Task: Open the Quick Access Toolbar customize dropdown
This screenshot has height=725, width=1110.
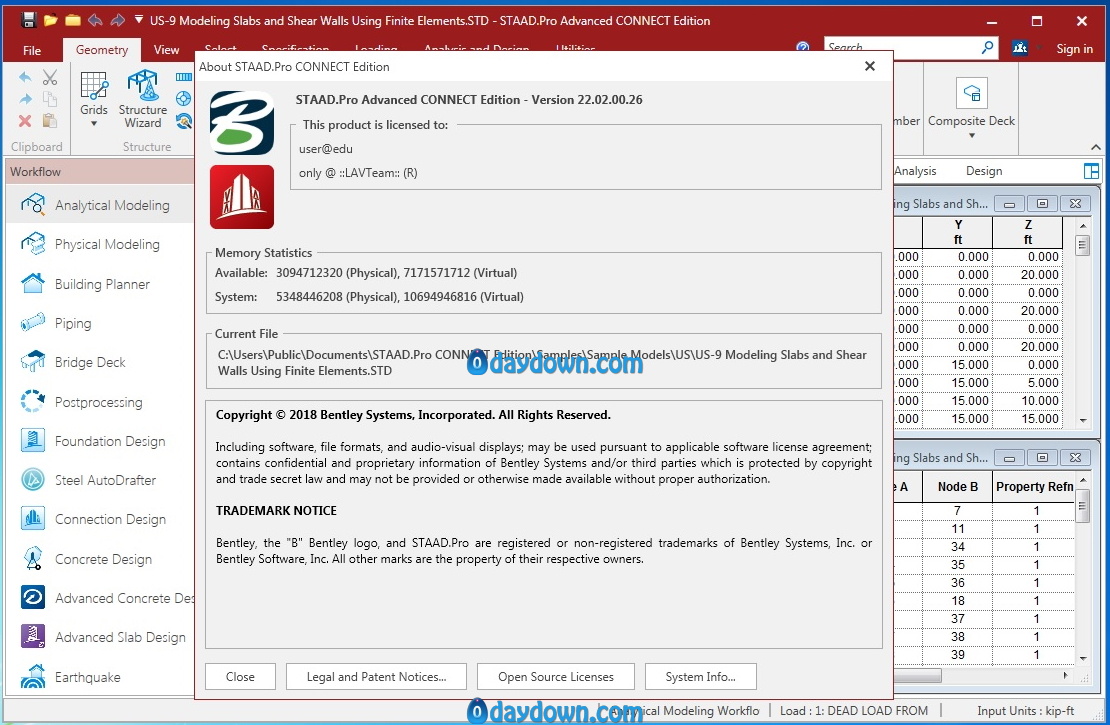Action: (x=139, y=20)
